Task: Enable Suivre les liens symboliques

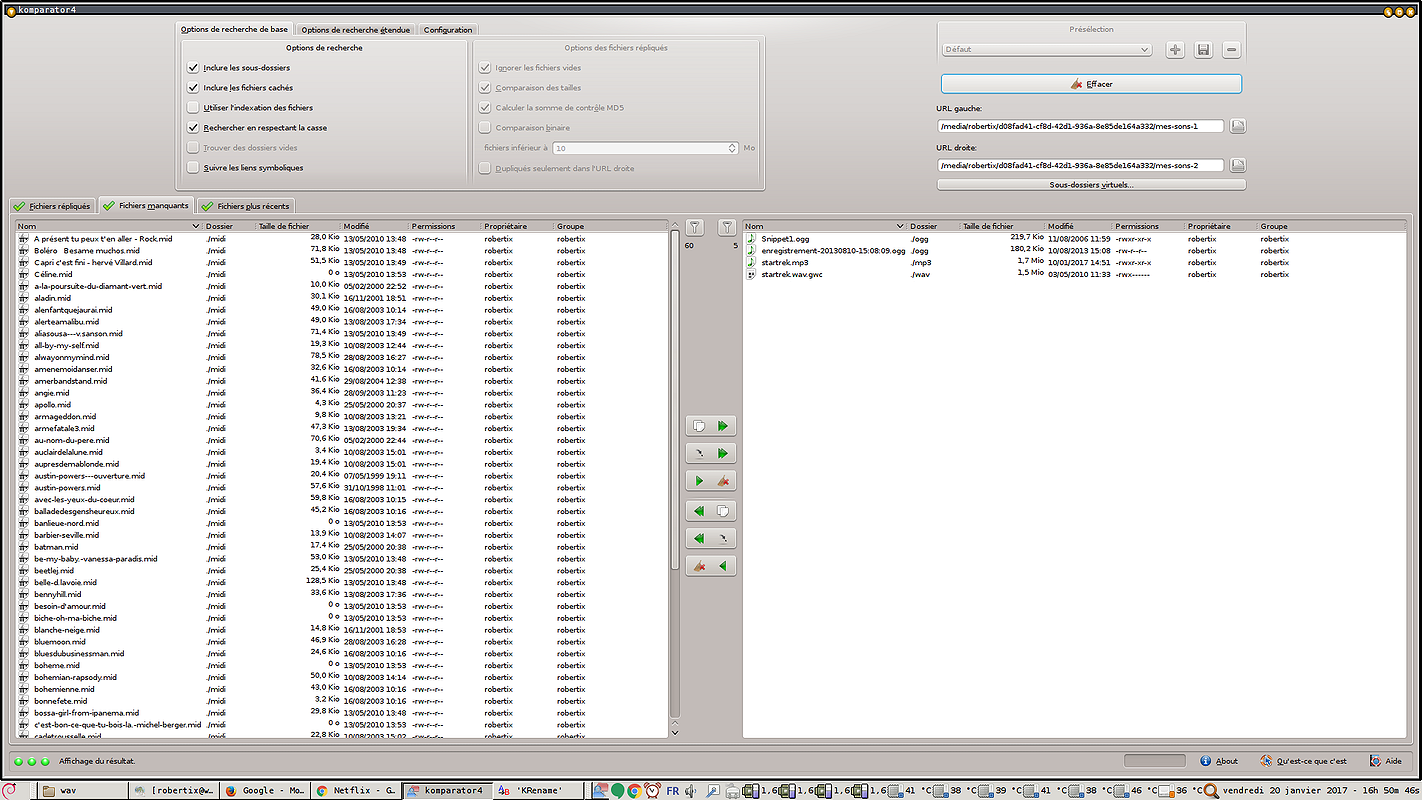Action: (x=194, y=168)
